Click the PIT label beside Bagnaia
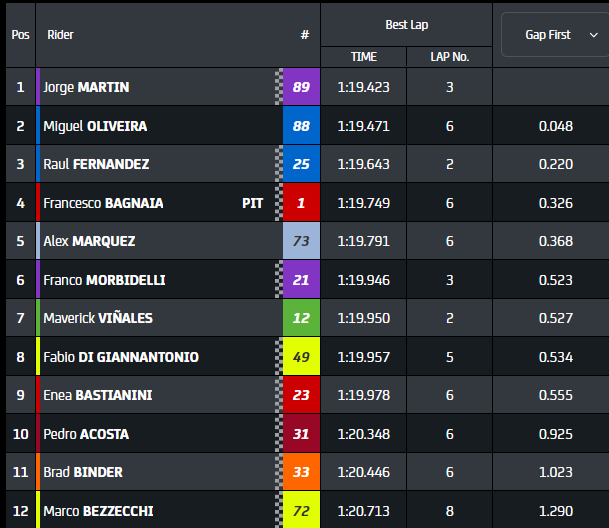Screen dimensions: 609x528 pyautogui.click(x=252, y=203)
